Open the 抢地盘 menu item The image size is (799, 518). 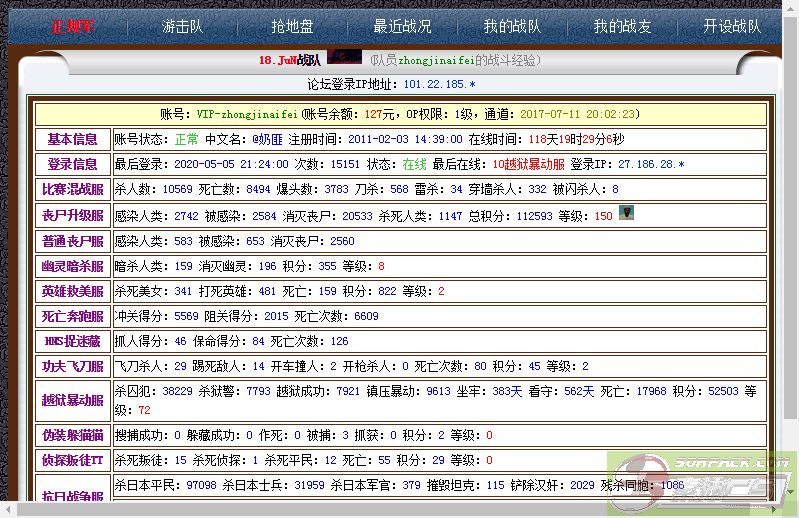point(292,27)
